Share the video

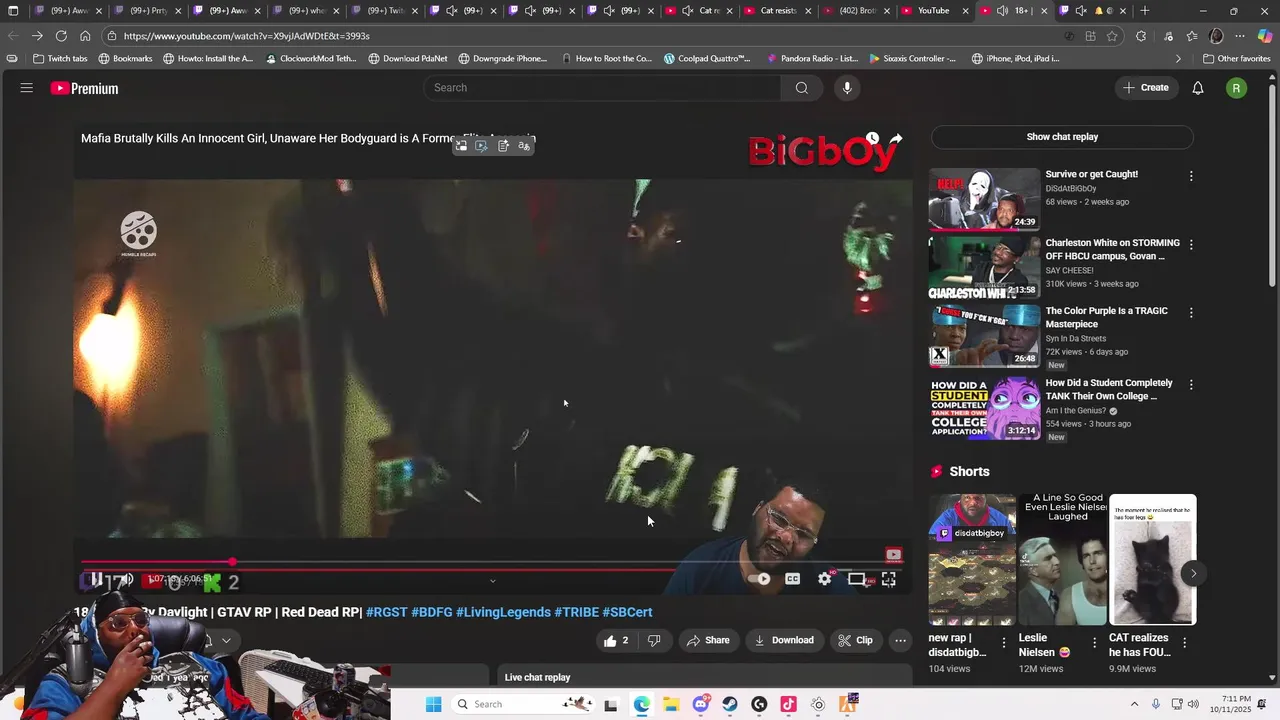[708, 640]
